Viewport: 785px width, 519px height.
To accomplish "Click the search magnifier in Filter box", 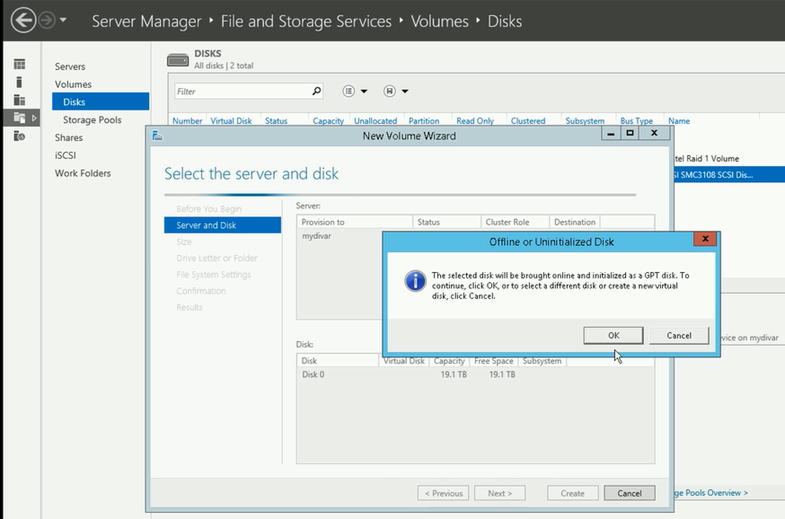I will (316, 91).
